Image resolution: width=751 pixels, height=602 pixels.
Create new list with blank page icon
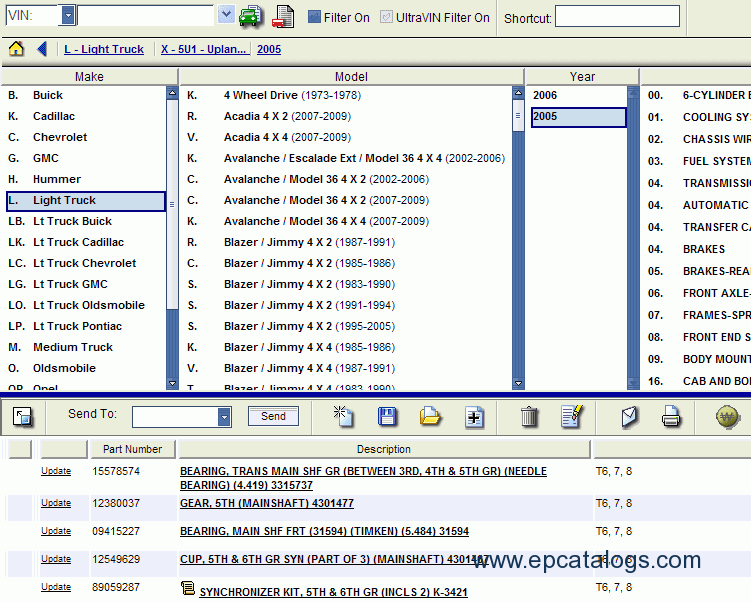pyautogui.click(x=343, y=417)
